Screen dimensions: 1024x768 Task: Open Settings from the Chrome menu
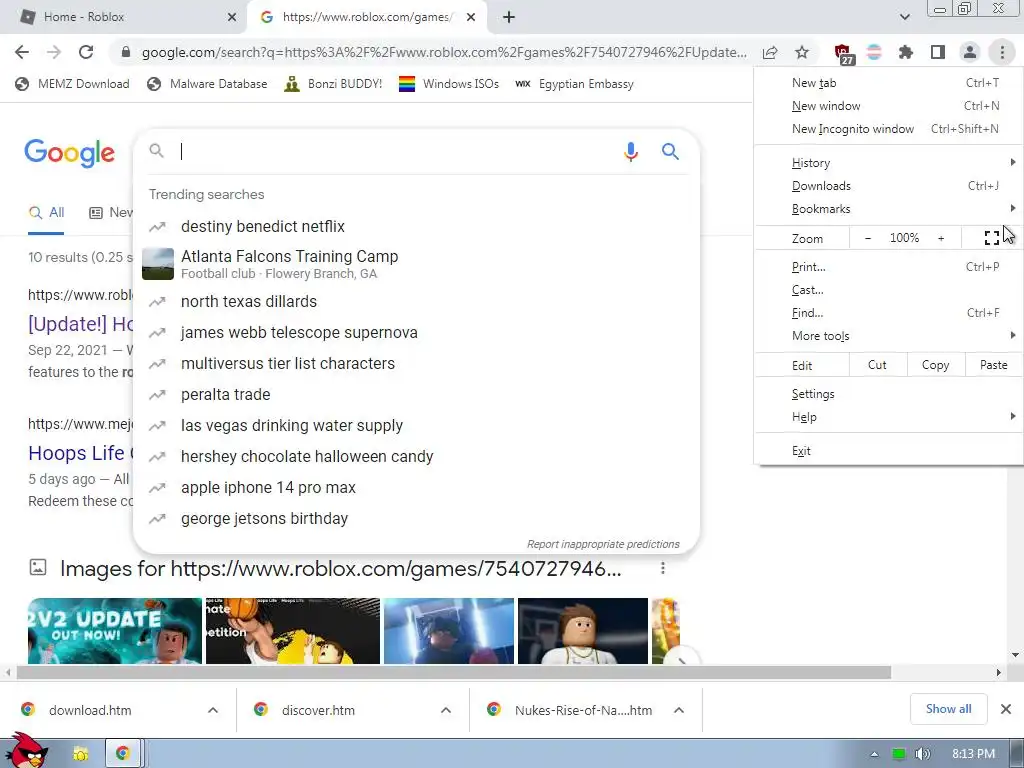[x=888, y=394]
